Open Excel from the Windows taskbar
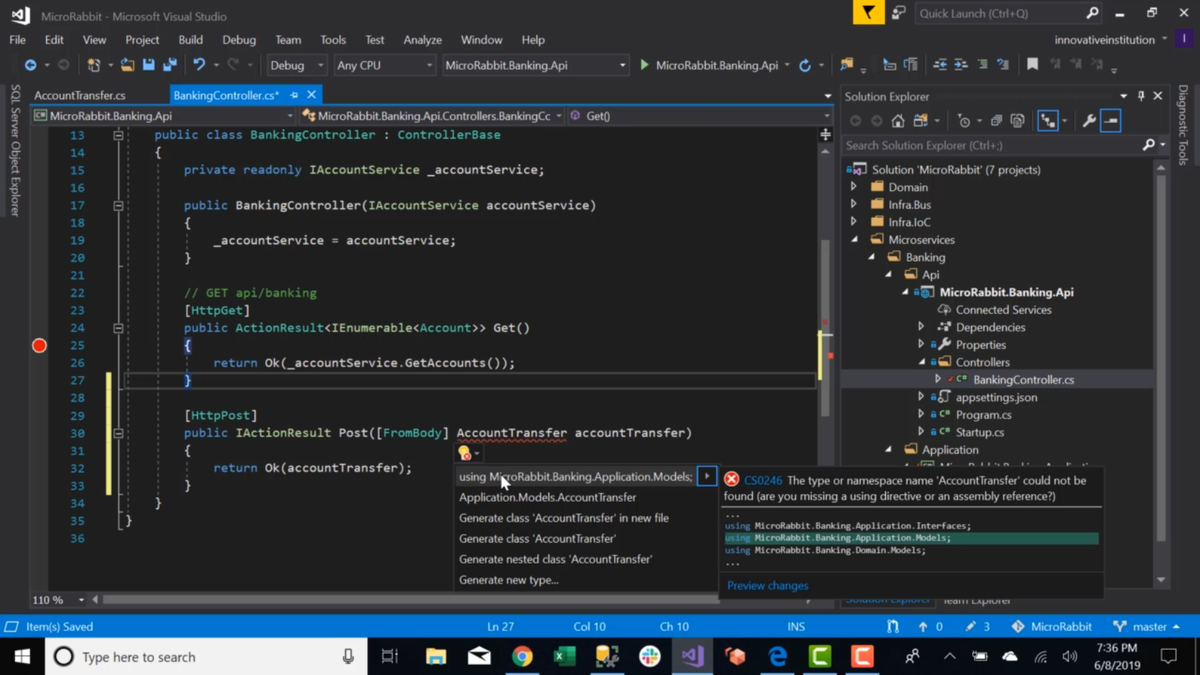Image resolution: width=1200 pixels, height=675 pixels. tap(564, 656)
